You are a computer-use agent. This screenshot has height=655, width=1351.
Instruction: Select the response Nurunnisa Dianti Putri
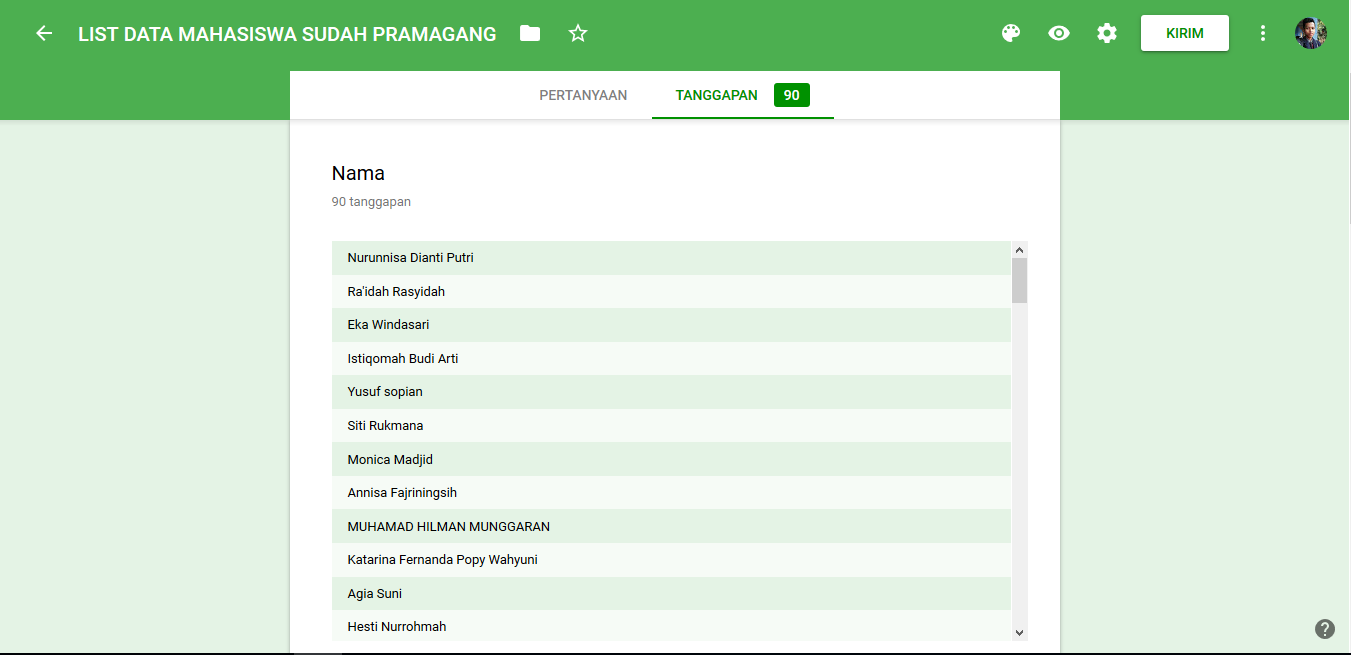pos(410,257)
